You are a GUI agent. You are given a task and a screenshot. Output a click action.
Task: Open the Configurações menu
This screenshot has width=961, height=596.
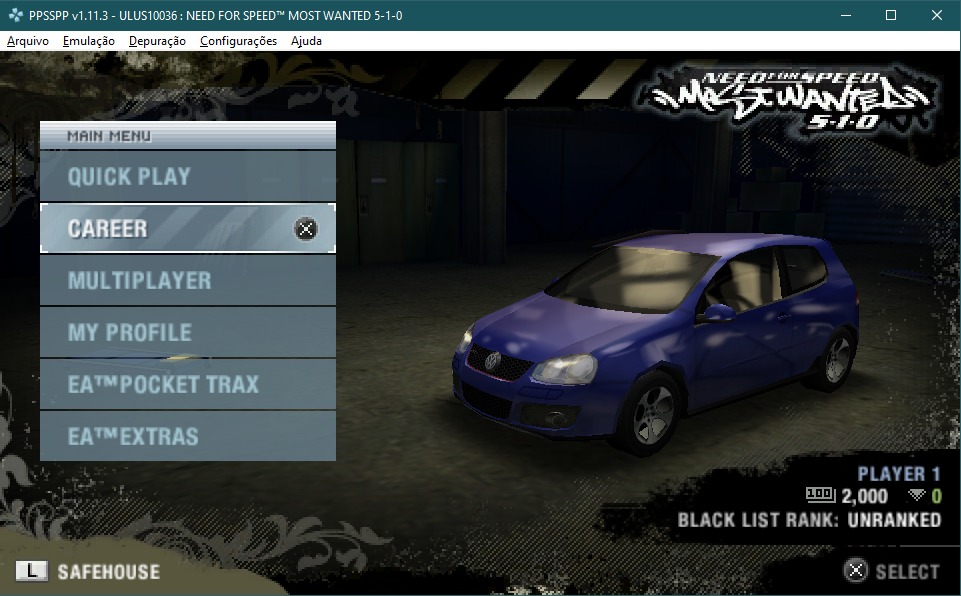(238, 41)
